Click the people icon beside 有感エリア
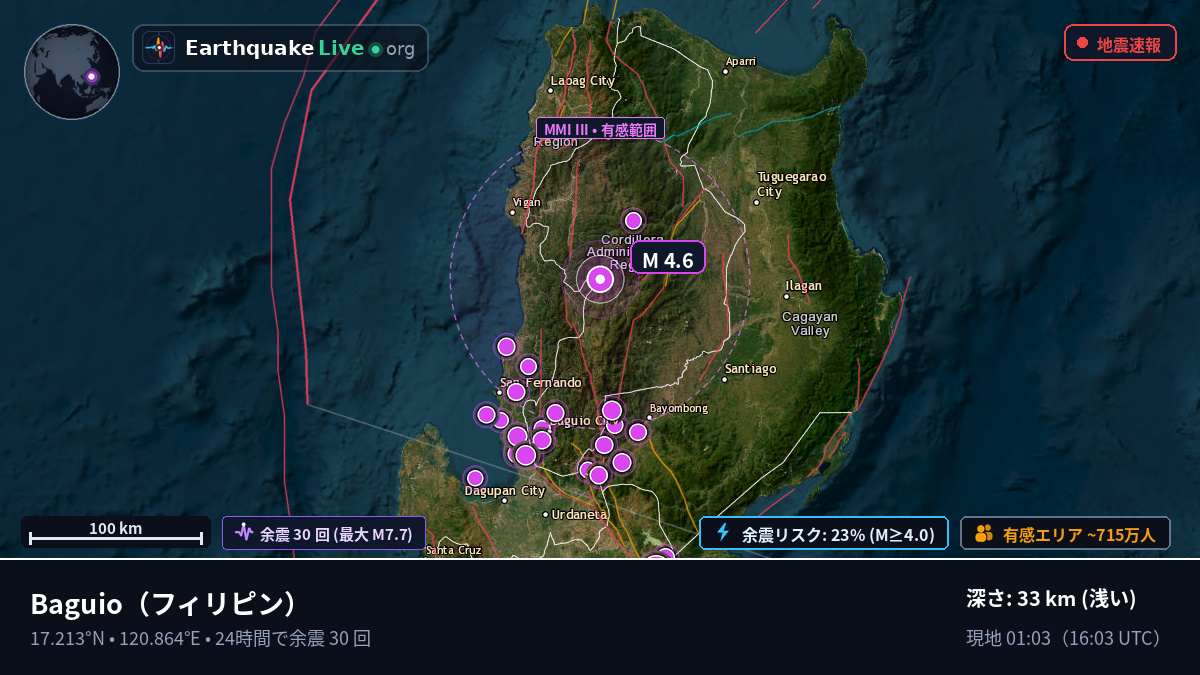 tap(984, 533)
